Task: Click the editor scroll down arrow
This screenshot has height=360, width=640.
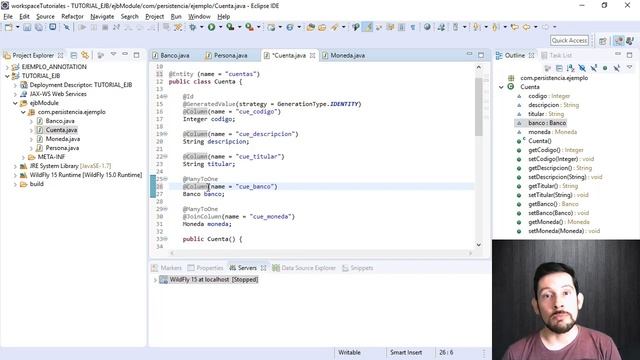Action: pyautogui.click(x=479, y=244)
